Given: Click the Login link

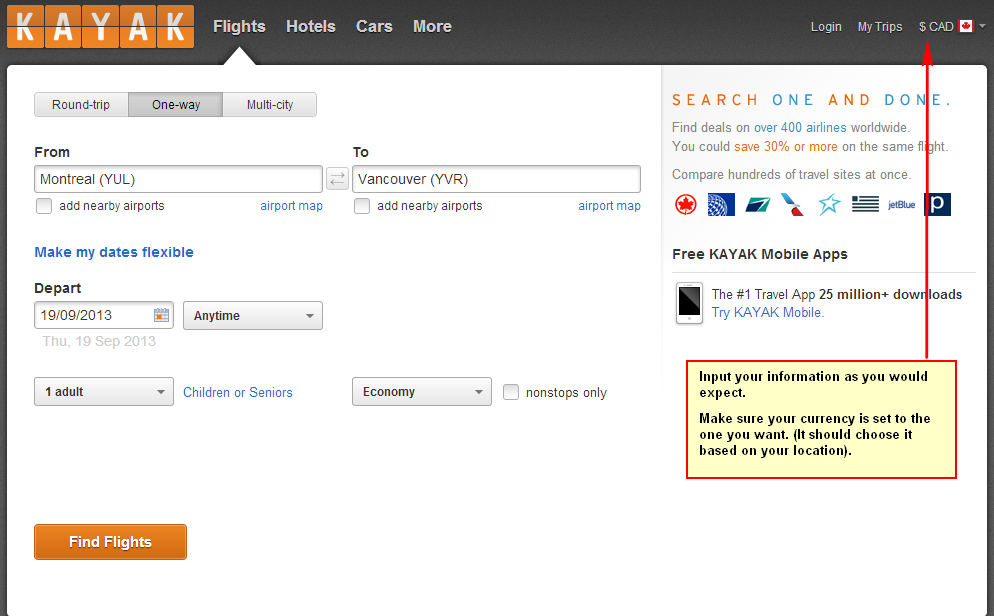Looking at the screenshot, I should pyautogui.click(x=826, y=27).
